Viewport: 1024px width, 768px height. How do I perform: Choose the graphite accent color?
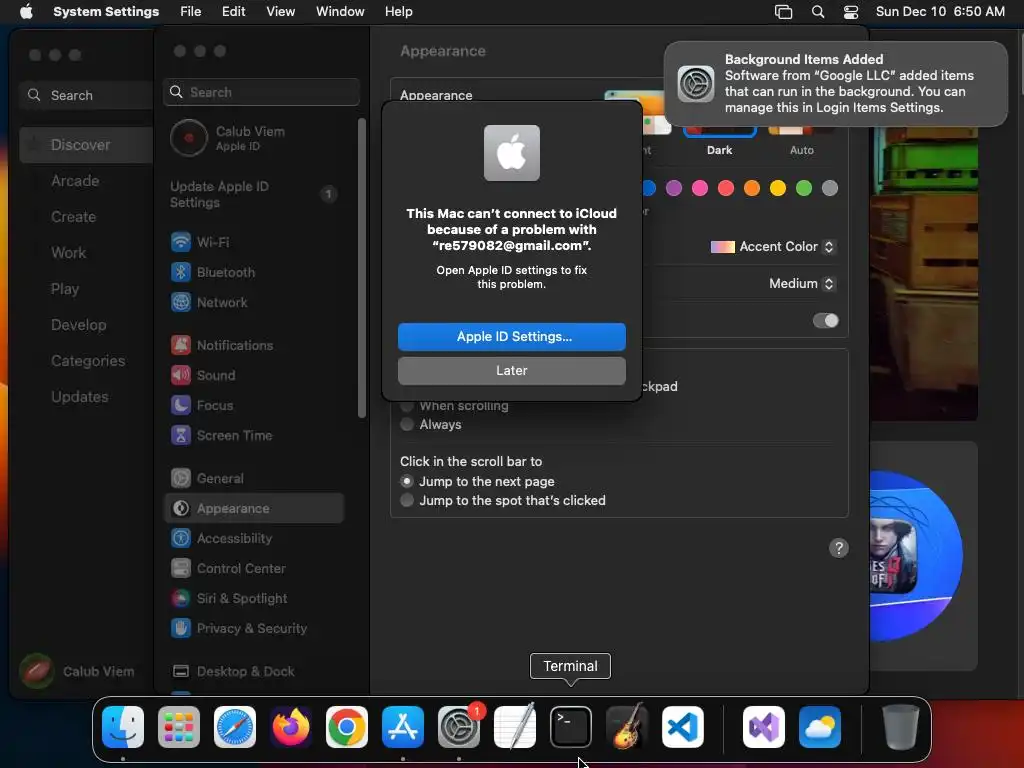point(830,188)
